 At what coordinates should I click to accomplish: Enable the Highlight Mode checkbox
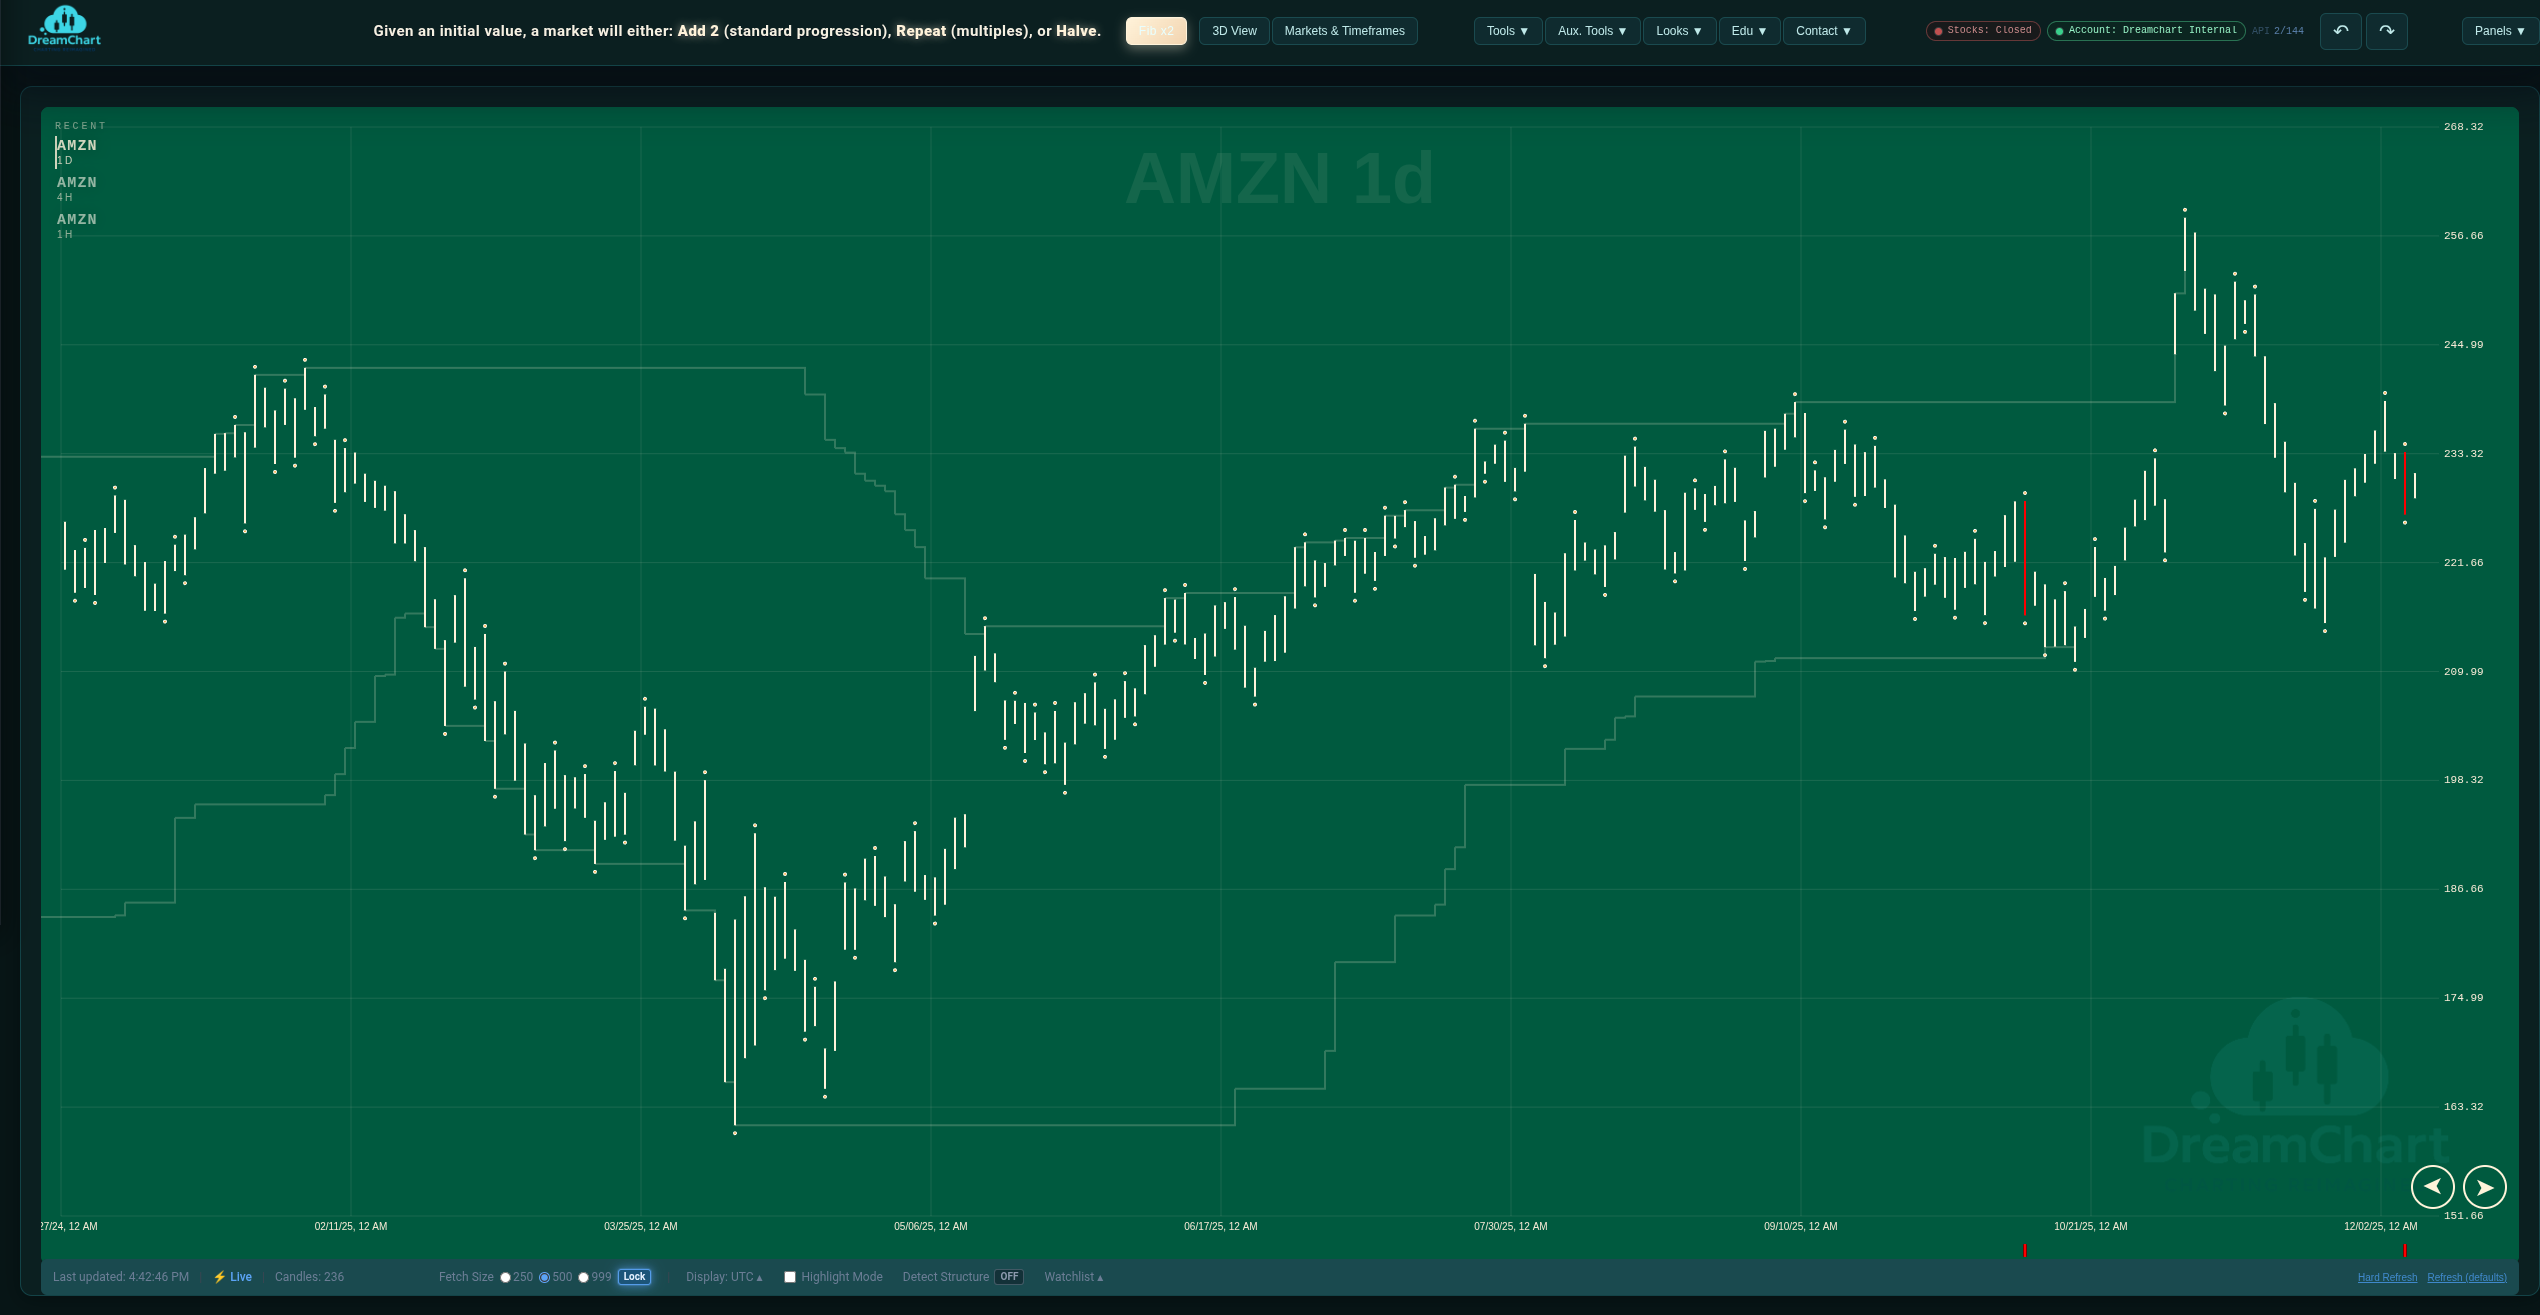[790, 1277]
